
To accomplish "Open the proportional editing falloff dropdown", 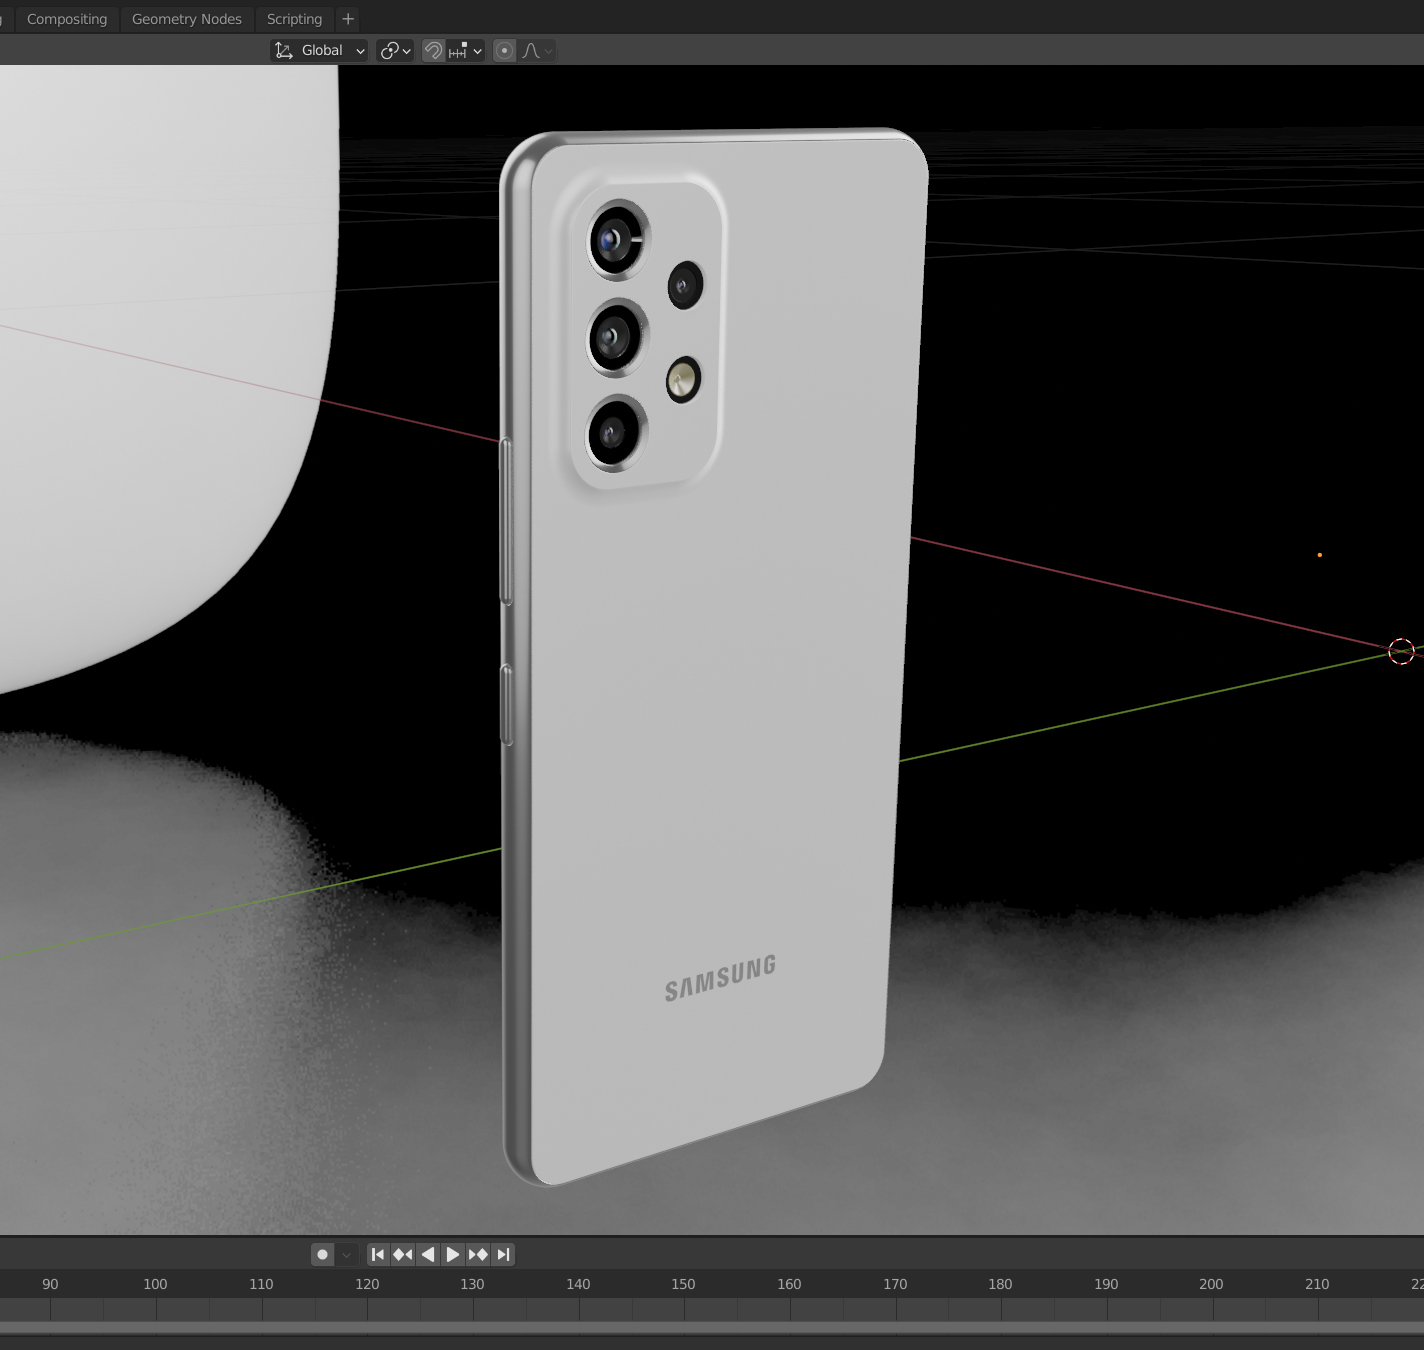I will (x=537, y=50).
